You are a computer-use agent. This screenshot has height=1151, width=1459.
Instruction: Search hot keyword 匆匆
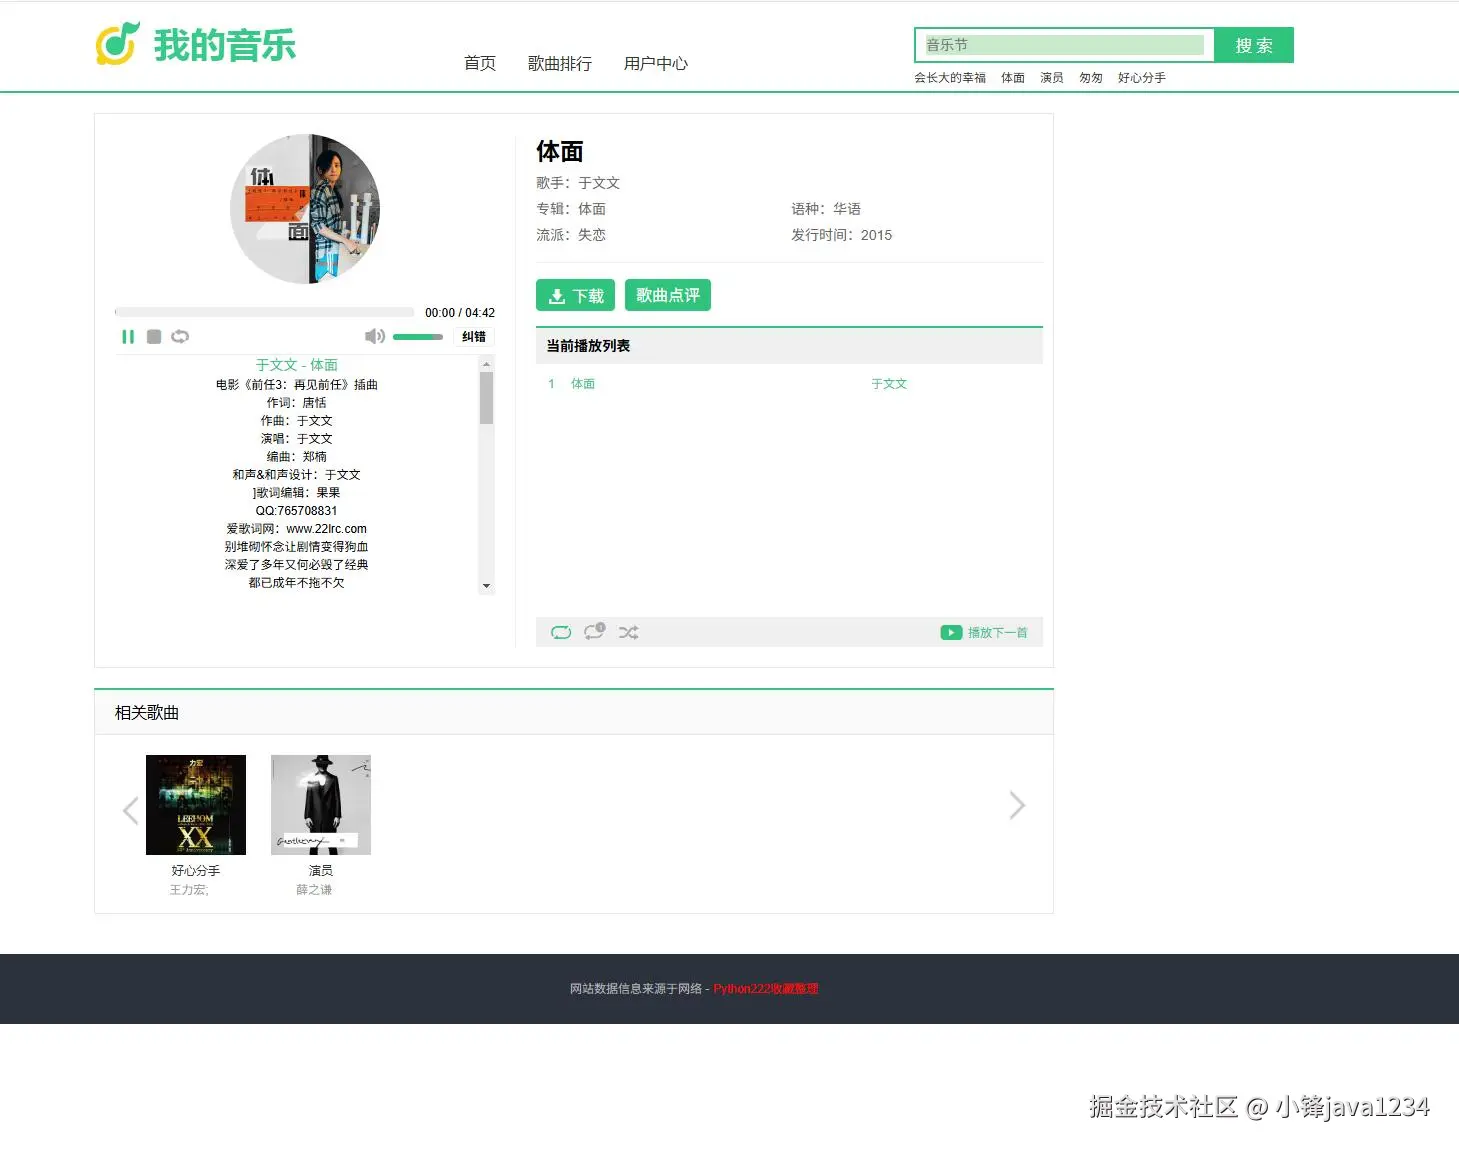click(1091, 78)
